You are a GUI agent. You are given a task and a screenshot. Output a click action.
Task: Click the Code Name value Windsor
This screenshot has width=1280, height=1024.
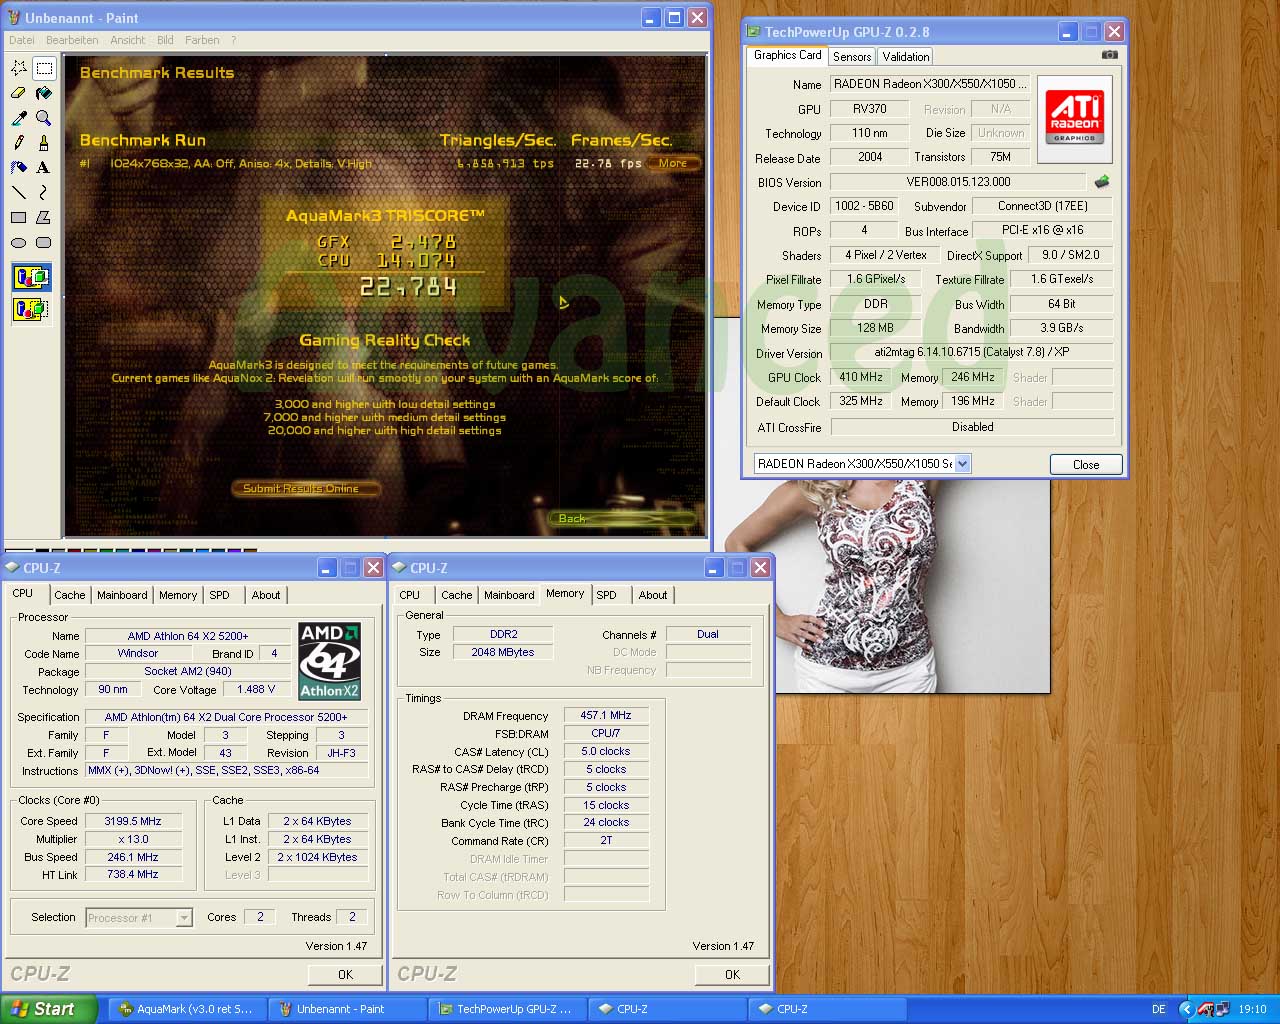[x=138, y=653]
